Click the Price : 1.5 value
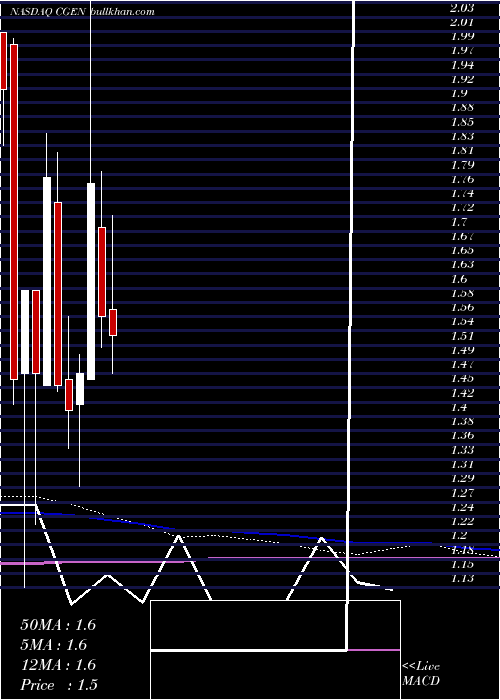 pos(59,685)
